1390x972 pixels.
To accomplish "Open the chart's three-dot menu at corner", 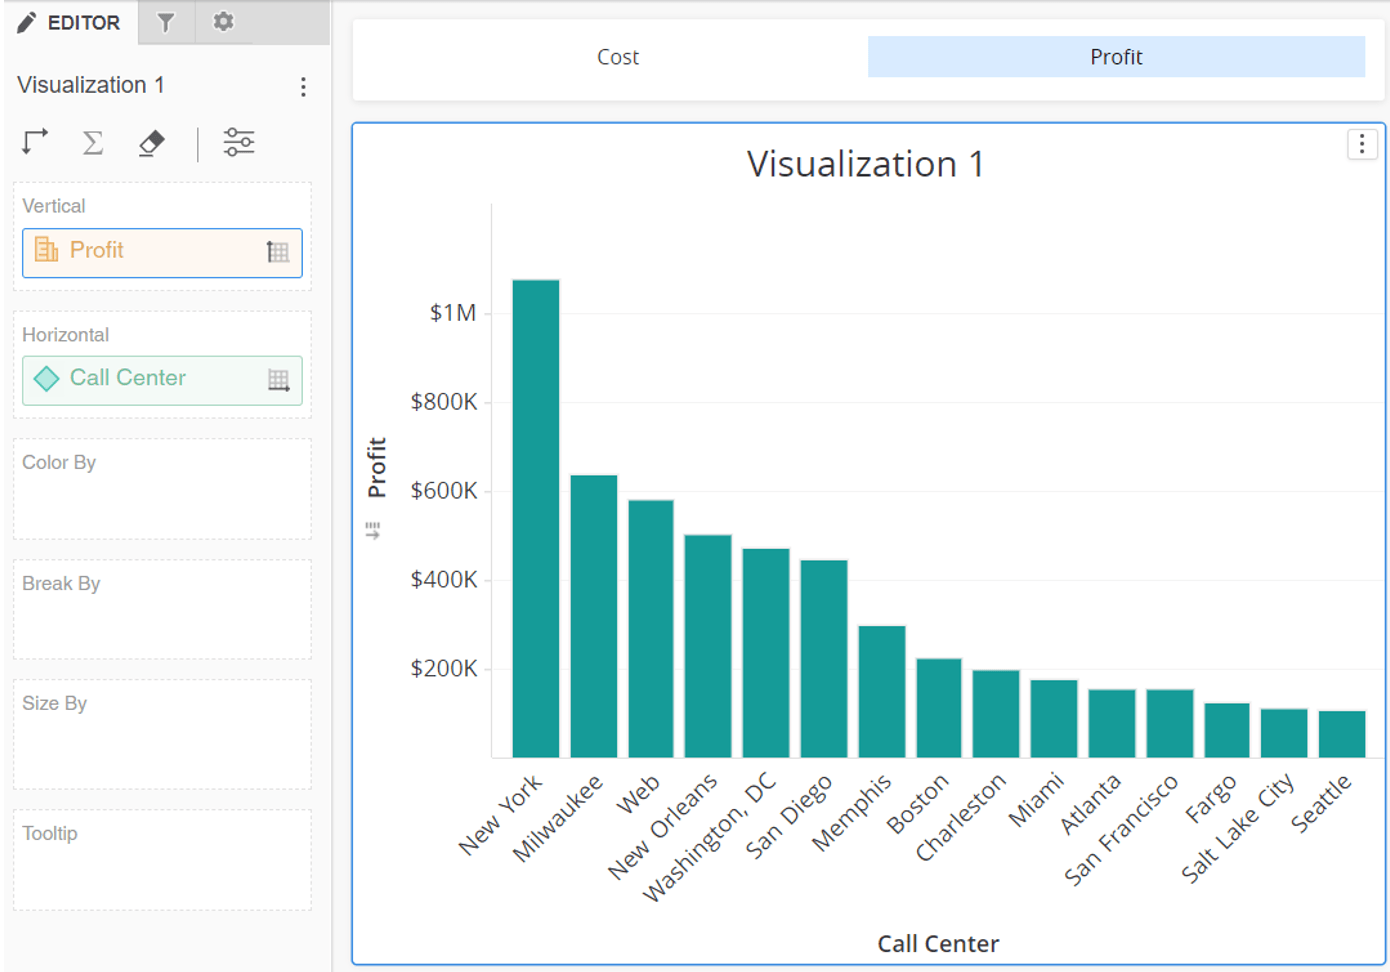I will [x=1362, y=145].
